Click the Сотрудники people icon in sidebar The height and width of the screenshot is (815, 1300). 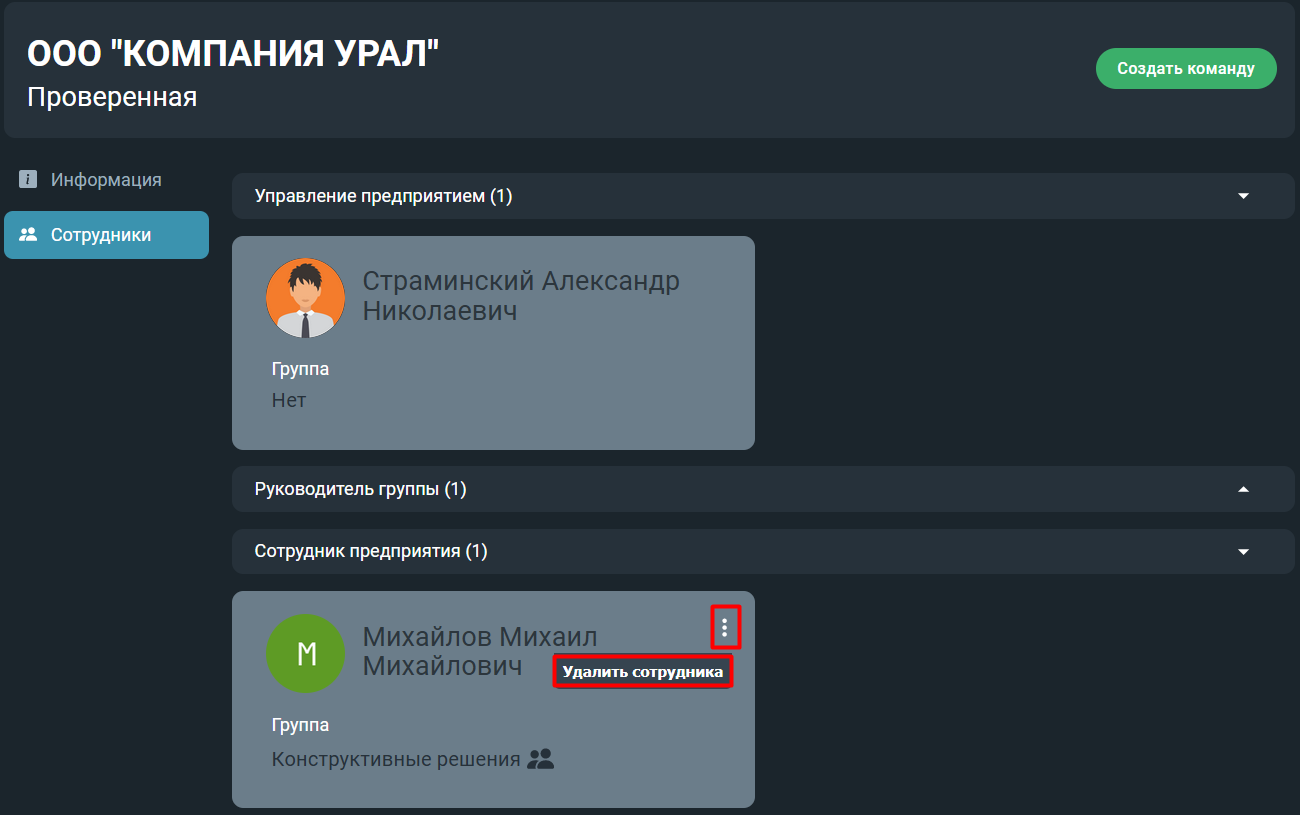coord(28,235)
